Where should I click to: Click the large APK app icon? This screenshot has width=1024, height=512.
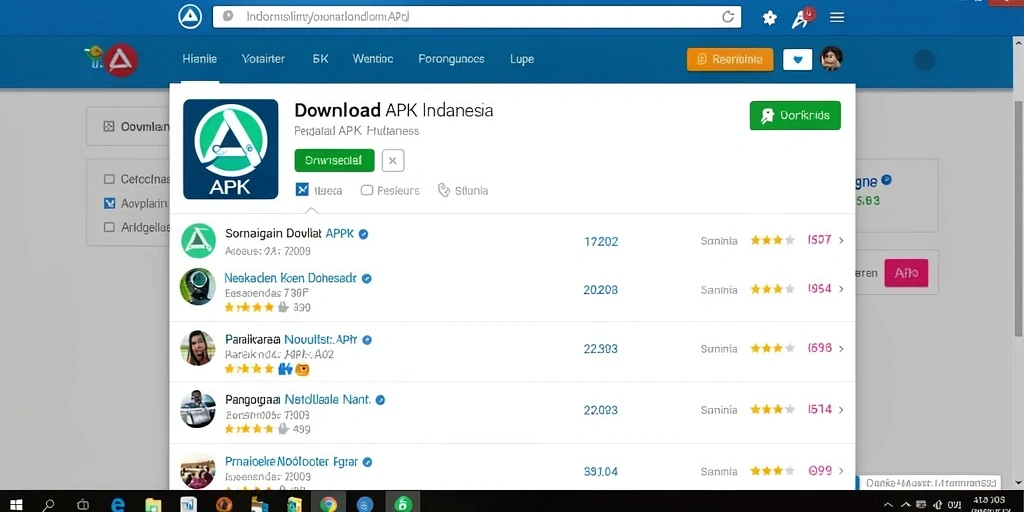pyautogui.click(x=231, y=149)
